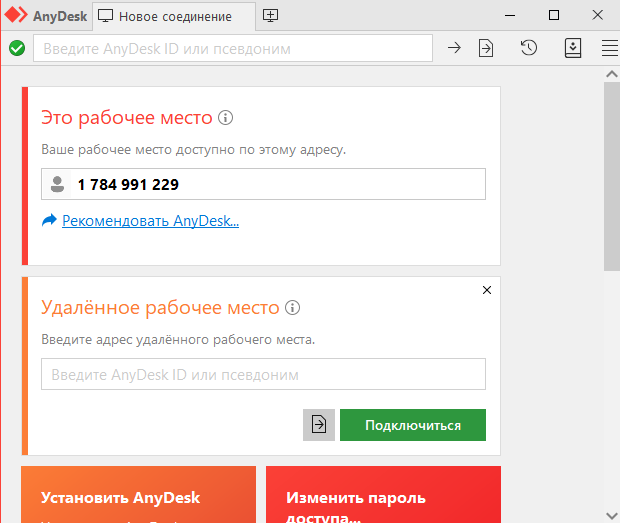Click the "Подключиться" button
This screenshot has width=620, height=523.
(413, 425)
